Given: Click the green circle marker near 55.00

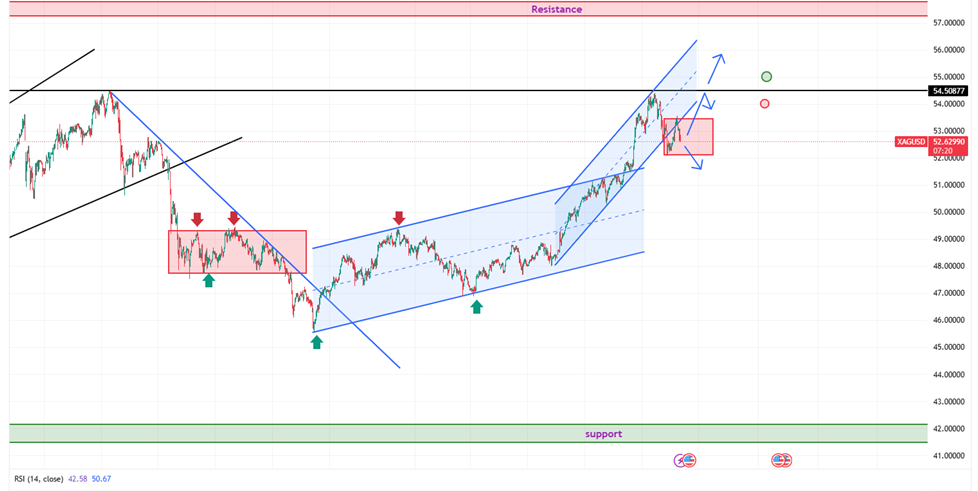Looking at the screenshot, I should (x=766, y=76).
